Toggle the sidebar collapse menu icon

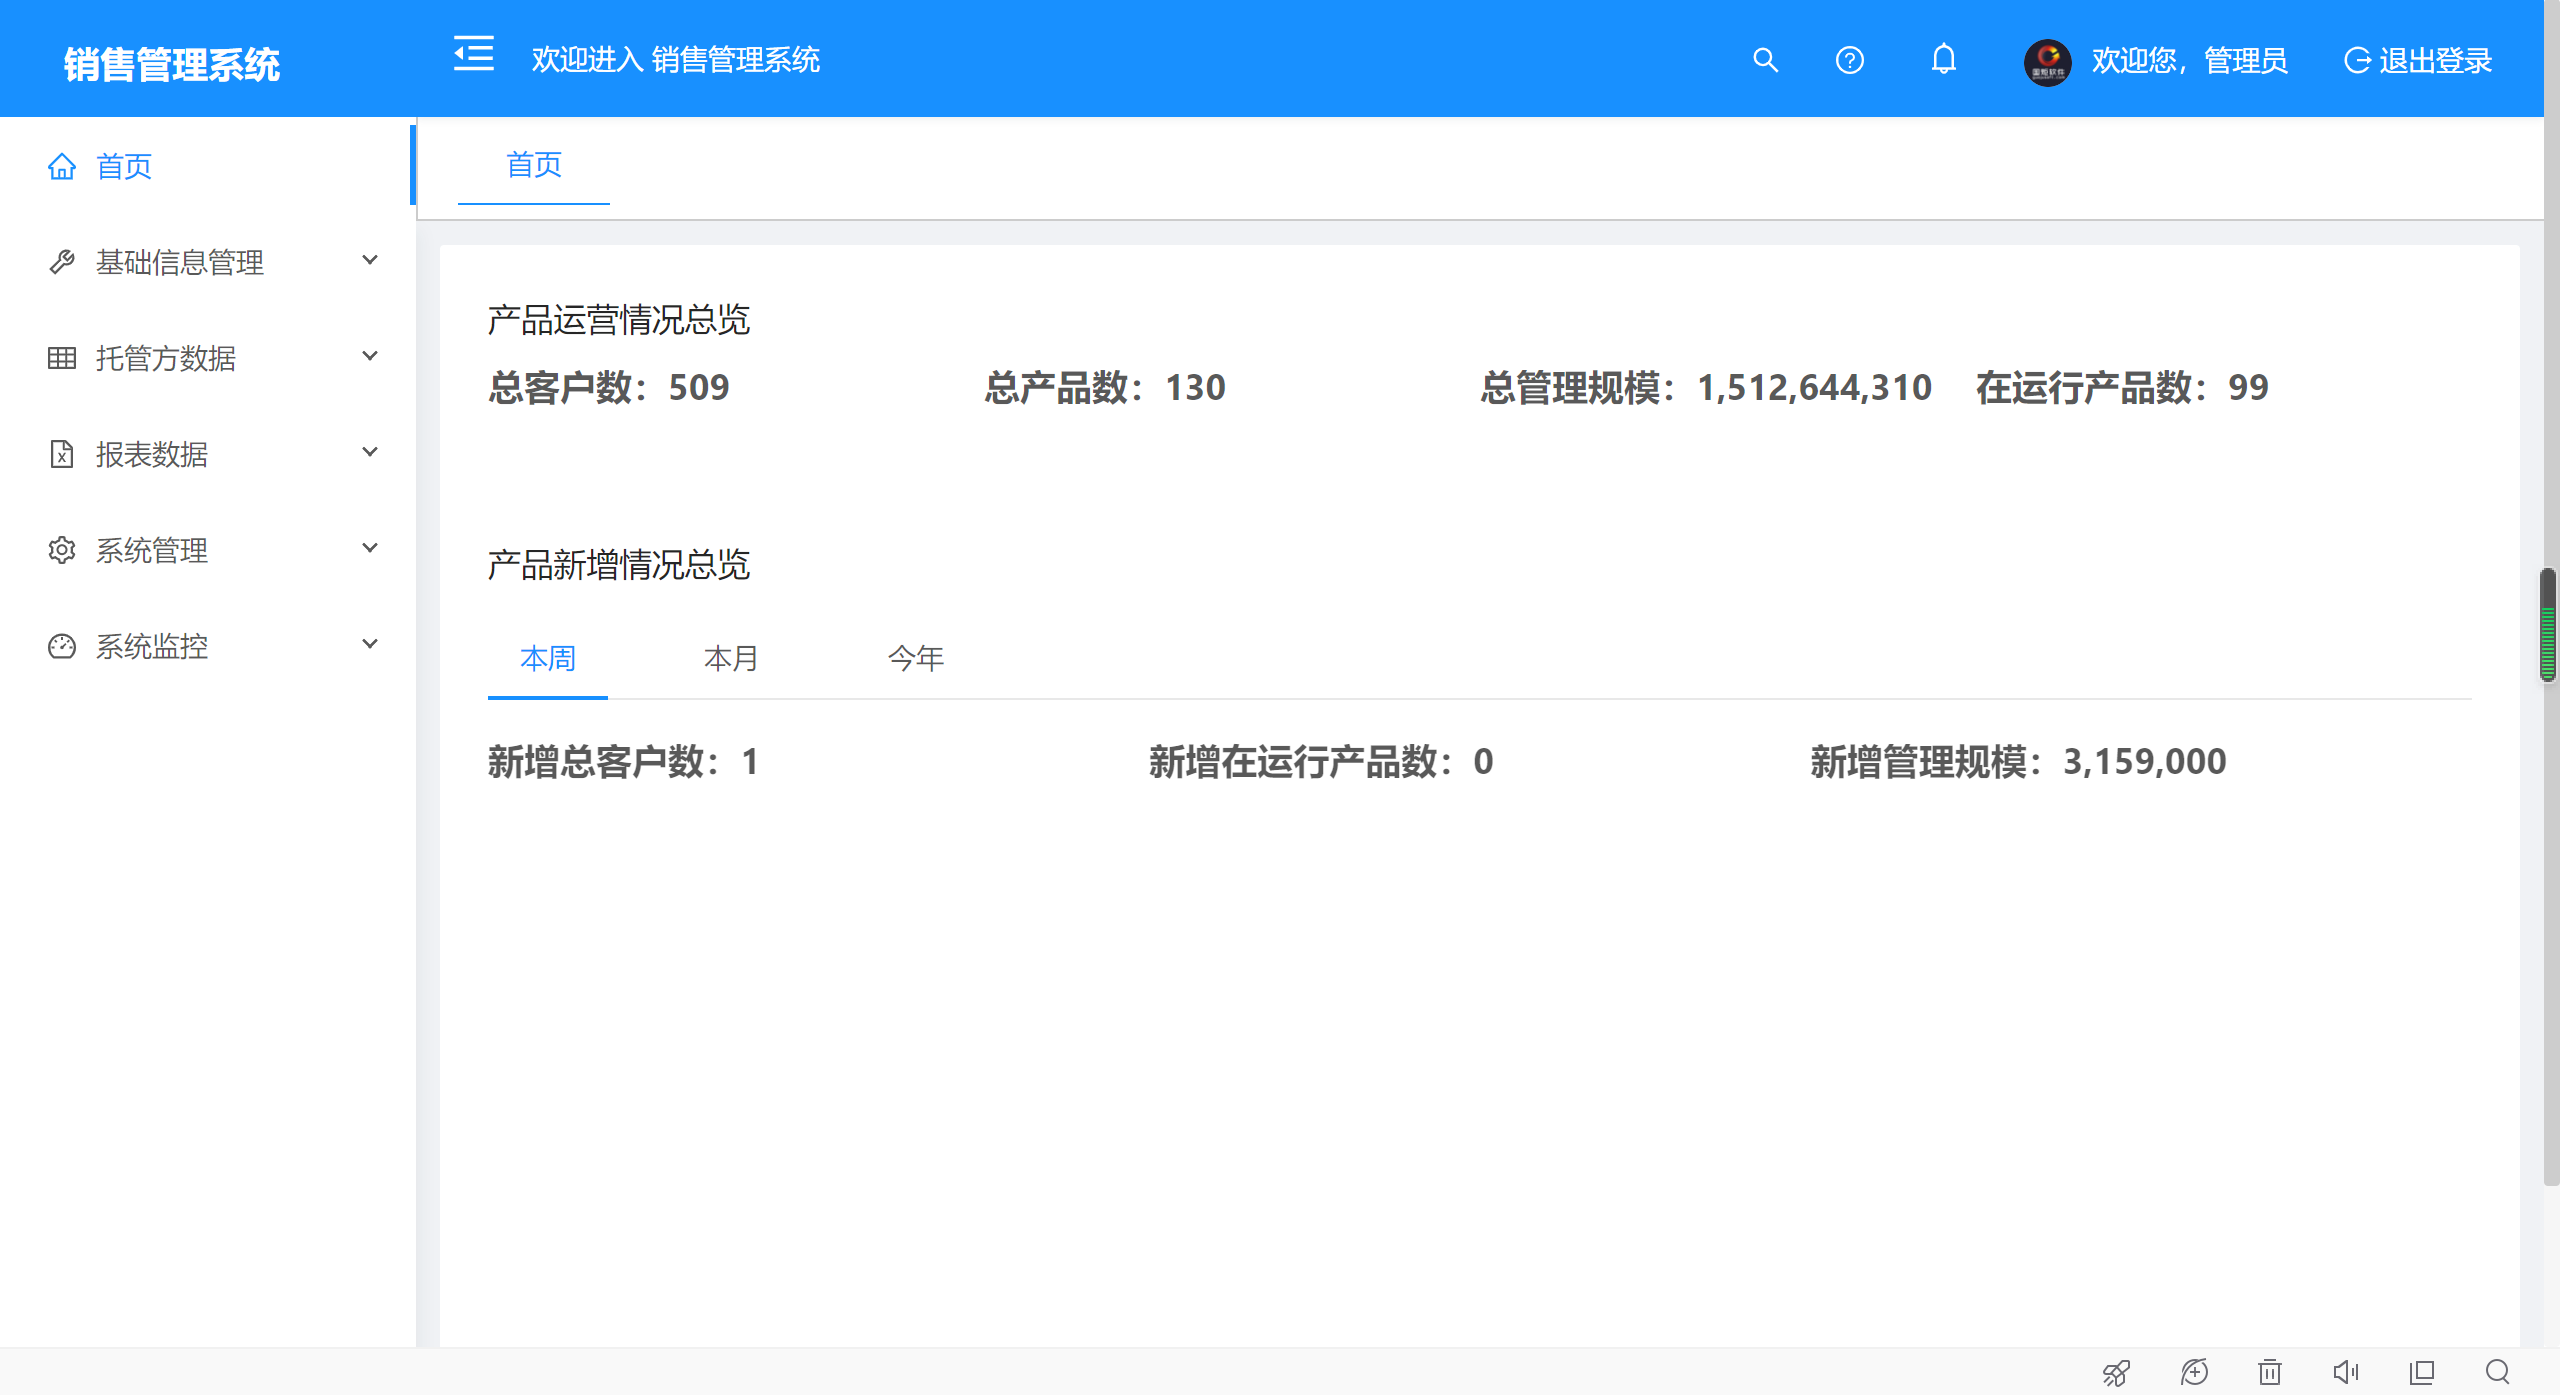473,54
